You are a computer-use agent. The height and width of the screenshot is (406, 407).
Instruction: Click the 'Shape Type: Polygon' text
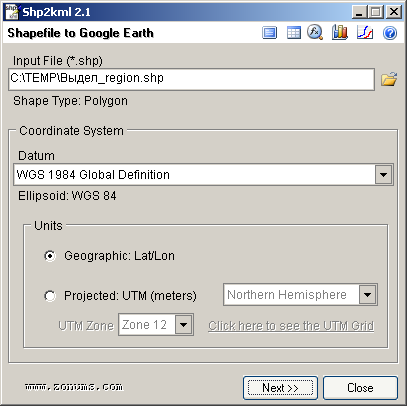pos(70,101)
